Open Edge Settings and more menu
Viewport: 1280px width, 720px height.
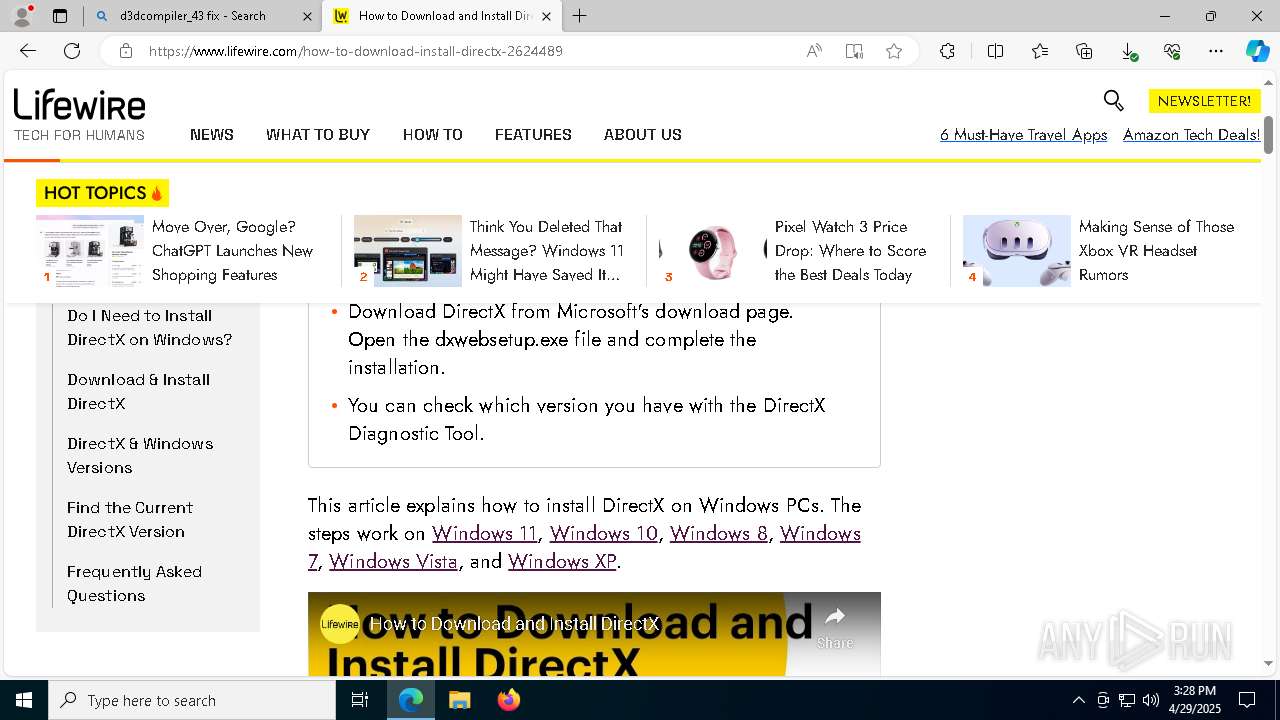point(1216,51)
